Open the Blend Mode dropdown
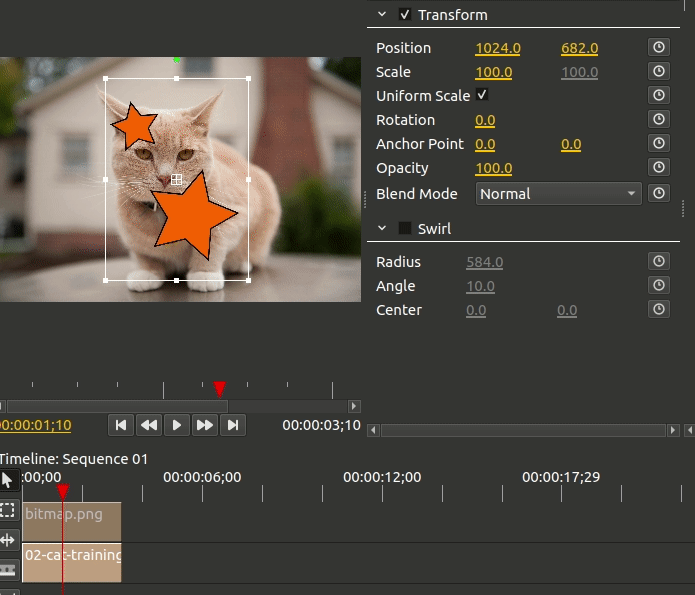This screenshot has width=695, height=595. [558, 194]
